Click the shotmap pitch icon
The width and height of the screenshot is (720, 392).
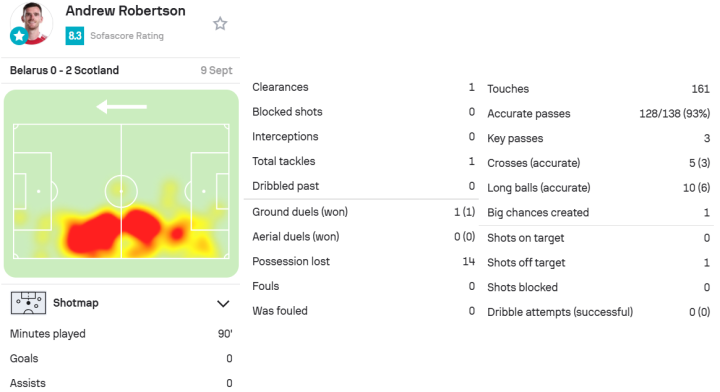click(x=28, y=303)
